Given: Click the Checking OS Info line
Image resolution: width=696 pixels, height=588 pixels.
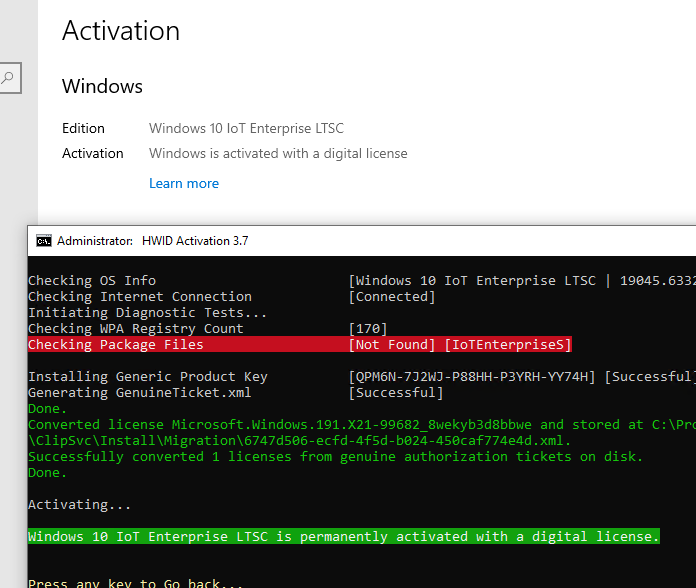Looking at the screenshot, I should tap(91, 281).
